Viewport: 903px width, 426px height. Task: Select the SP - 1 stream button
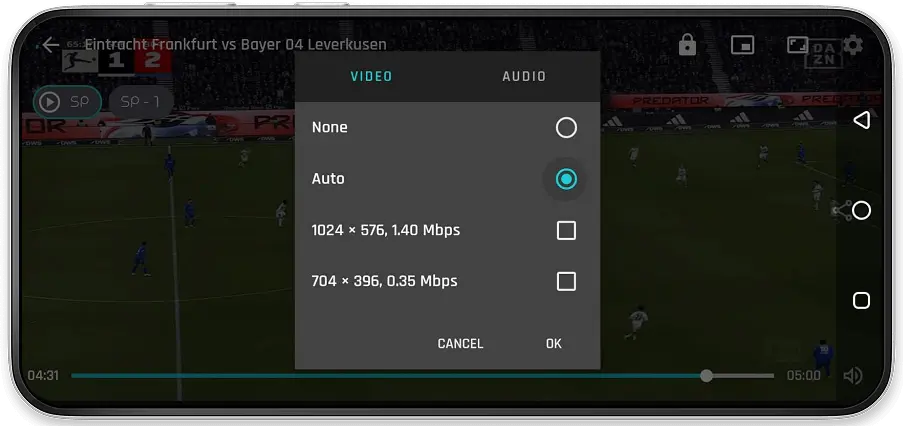coord(141,102)
